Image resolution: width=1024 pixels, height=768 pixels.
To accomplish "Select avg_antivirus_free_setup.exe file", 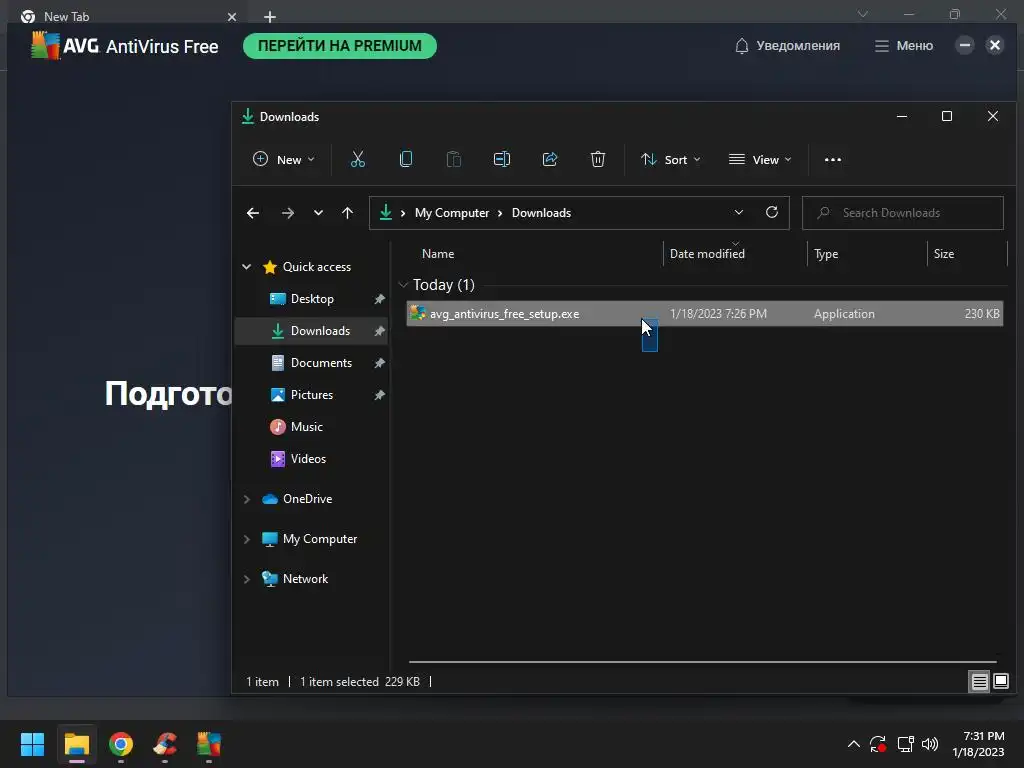I will point(705,313).
